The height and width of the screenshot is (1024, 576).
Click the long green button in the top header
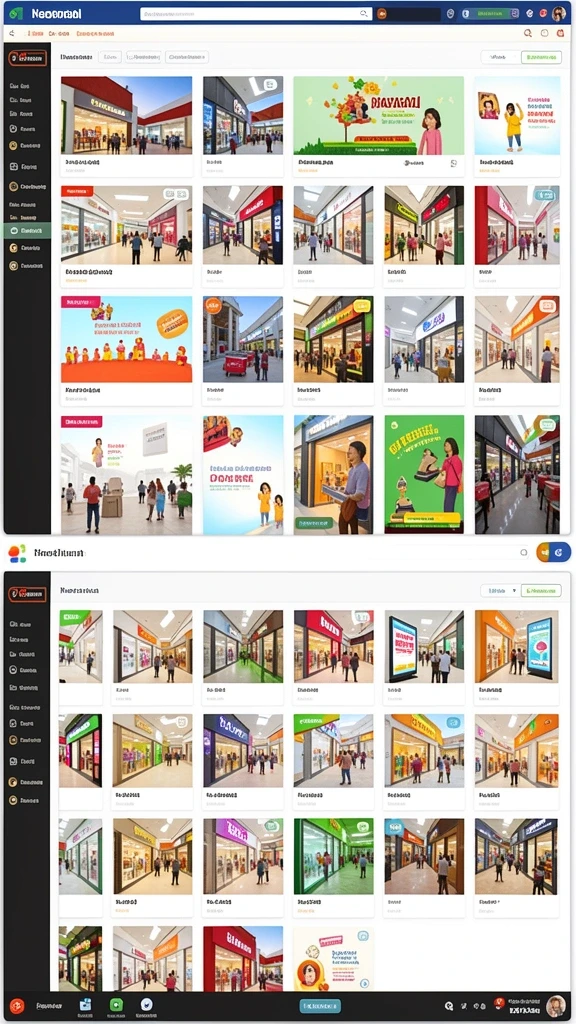[492, 13]
